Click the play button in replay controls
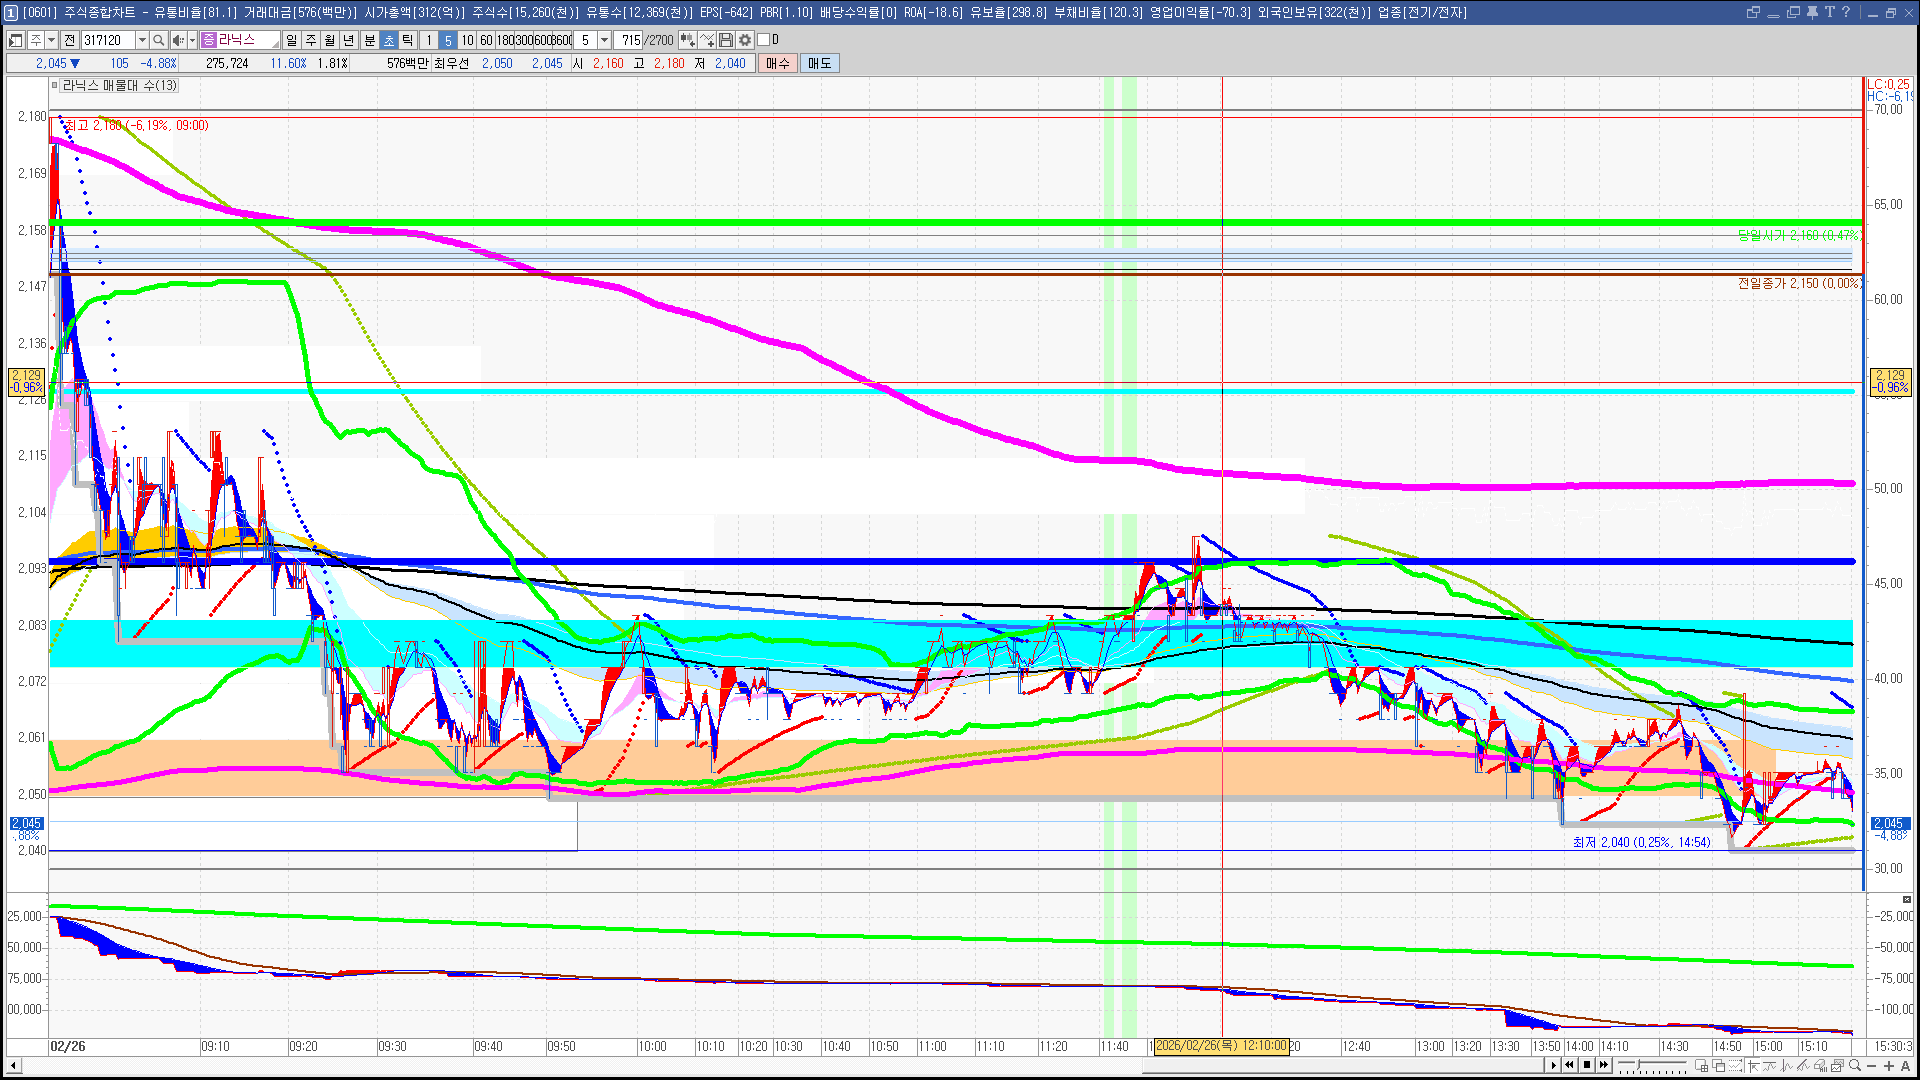Viewport: 1920px width, 1080px height. pos(1553,1065)
